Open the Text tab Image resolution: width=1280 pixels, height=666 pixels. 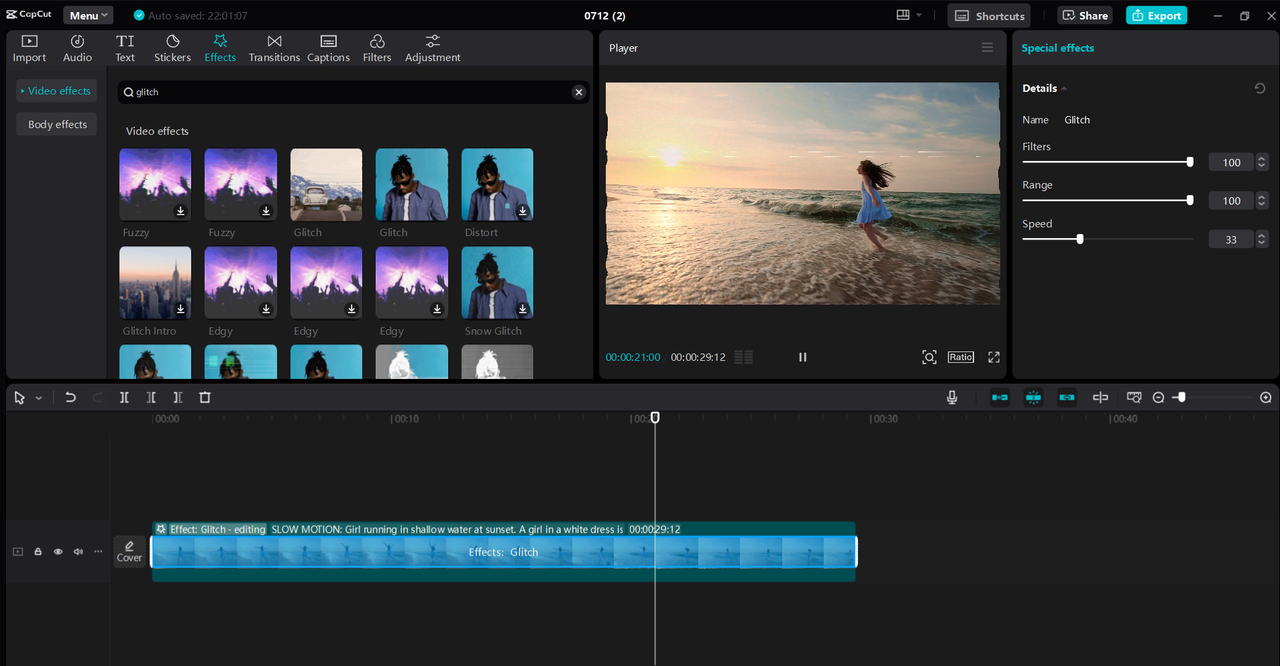pos(125,48)
